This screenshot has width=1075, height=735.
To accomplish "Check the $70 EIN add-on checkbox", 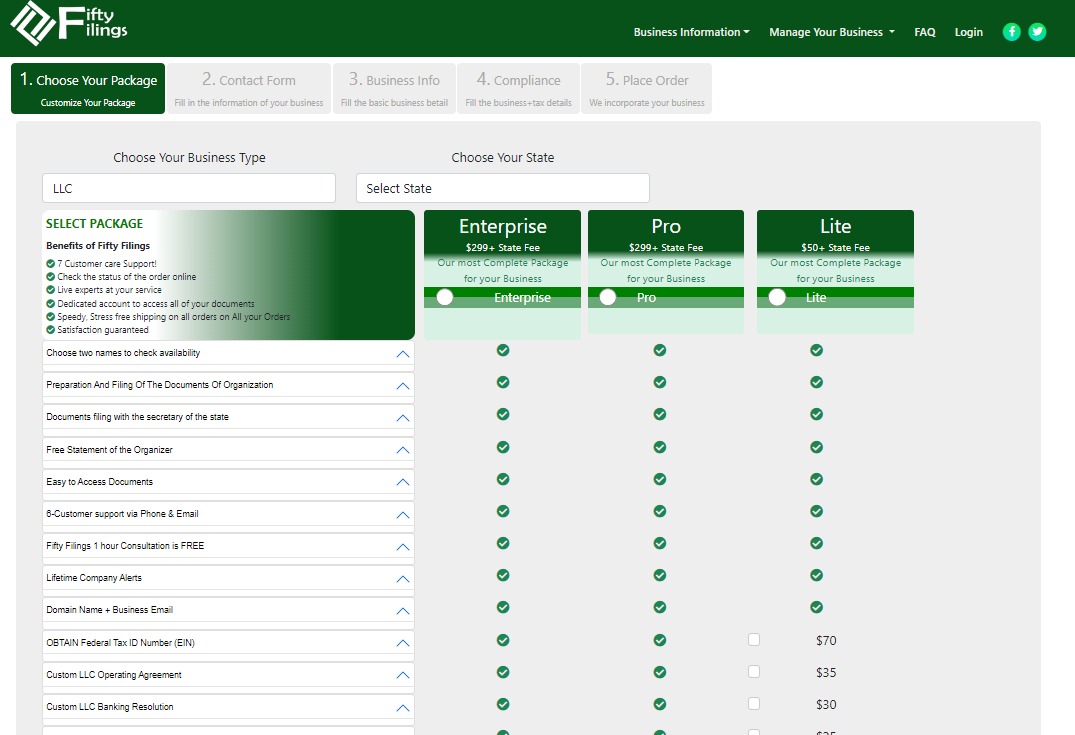I will tap(754, 640).
